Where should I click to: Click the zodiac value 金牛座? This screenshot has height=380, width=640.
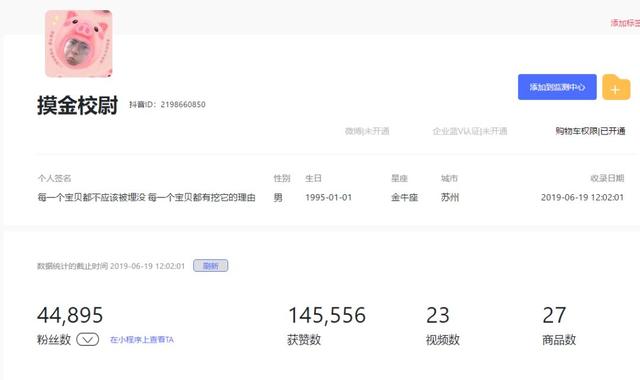click(404, 198)
